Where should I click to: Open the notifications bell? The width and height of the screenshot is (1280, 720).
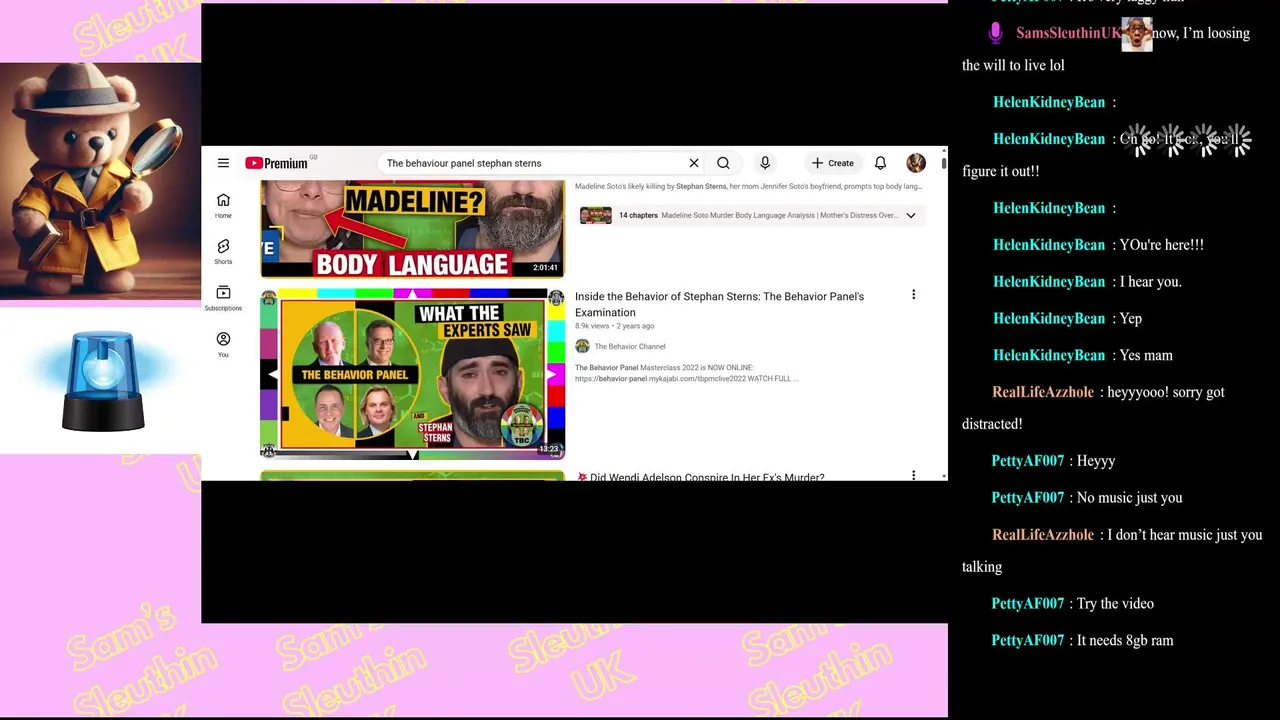[x=880, y=163]
